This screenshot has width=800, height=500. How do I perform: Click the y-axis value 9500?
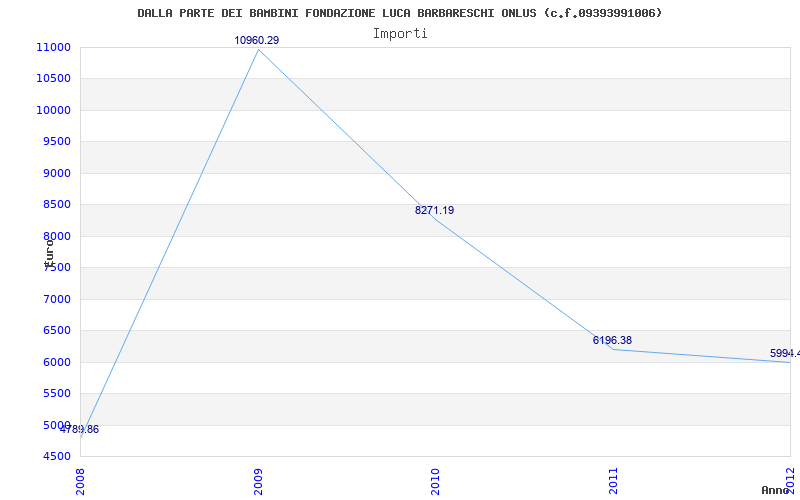tap(57, 142)
